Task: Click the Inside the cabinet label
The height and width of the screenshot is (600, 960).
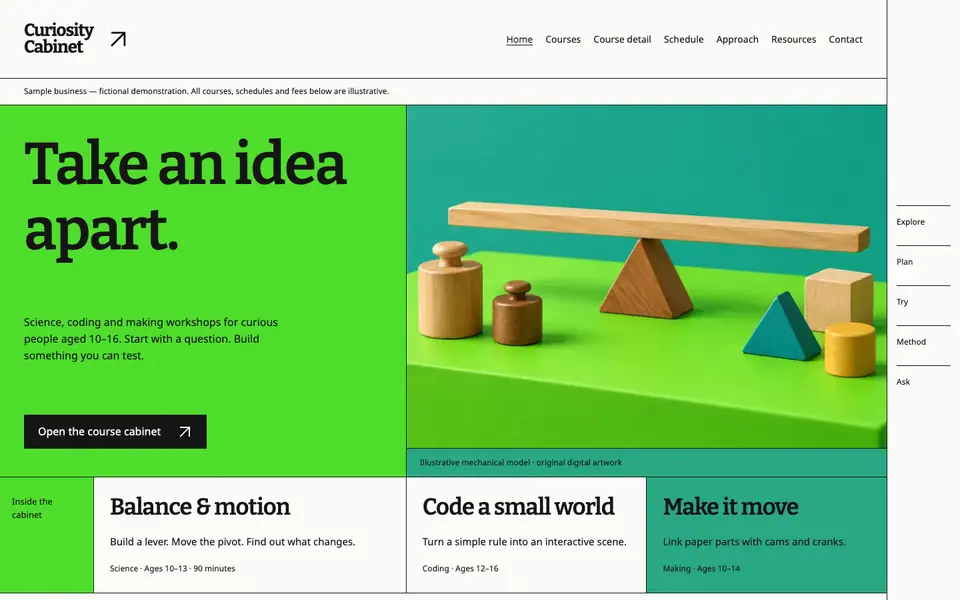Action: 32,508
